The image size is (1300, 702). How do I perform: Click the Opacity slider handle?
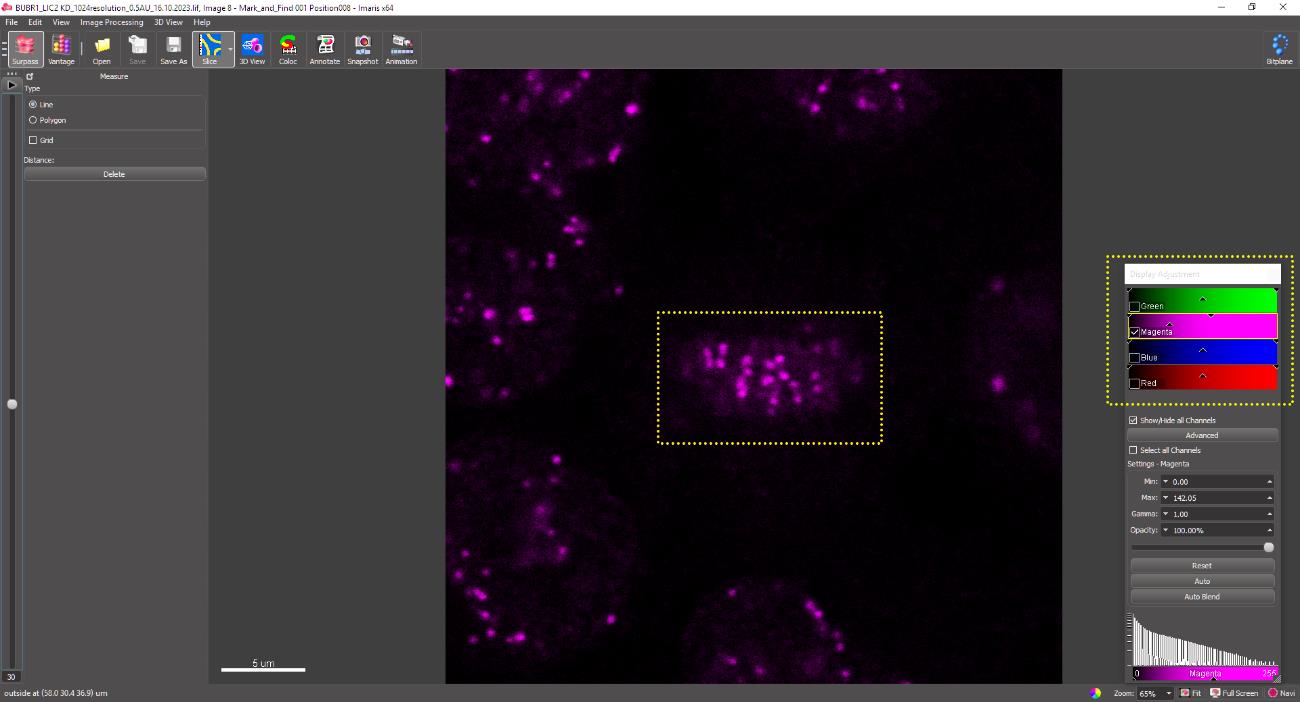click(x=1268, y=547)
